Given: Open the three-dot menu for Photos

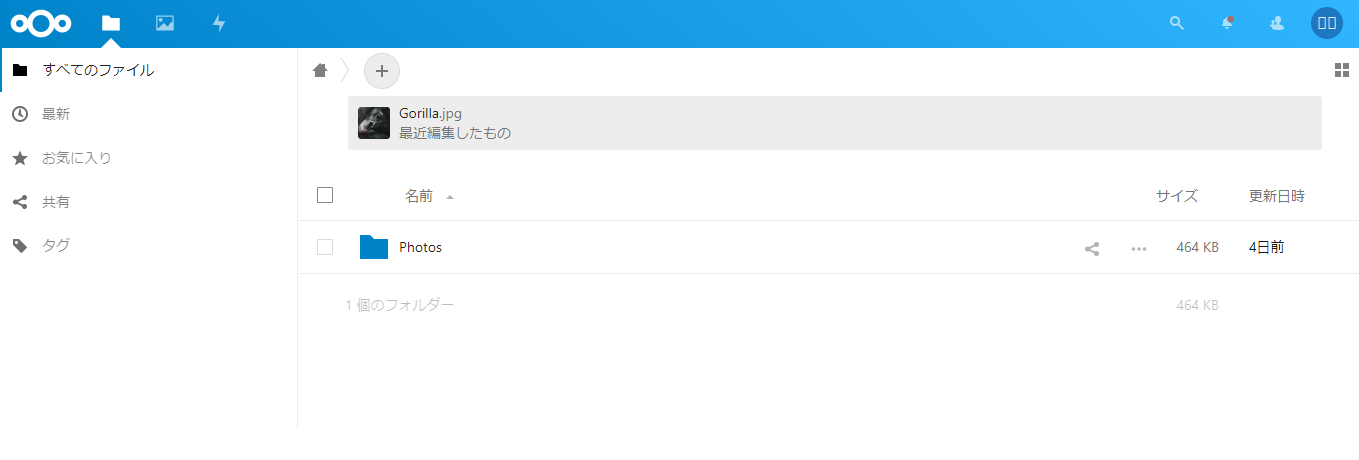Looking at the screenshot, I should coord(1139,248).
